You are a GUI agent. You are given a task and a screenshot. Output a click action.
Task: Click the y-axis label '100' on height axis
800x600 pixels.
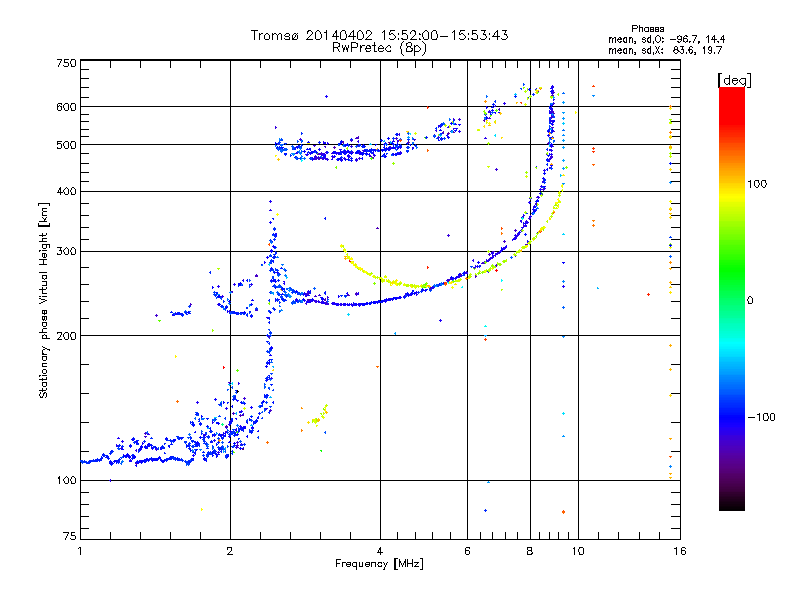click(66, 480)
